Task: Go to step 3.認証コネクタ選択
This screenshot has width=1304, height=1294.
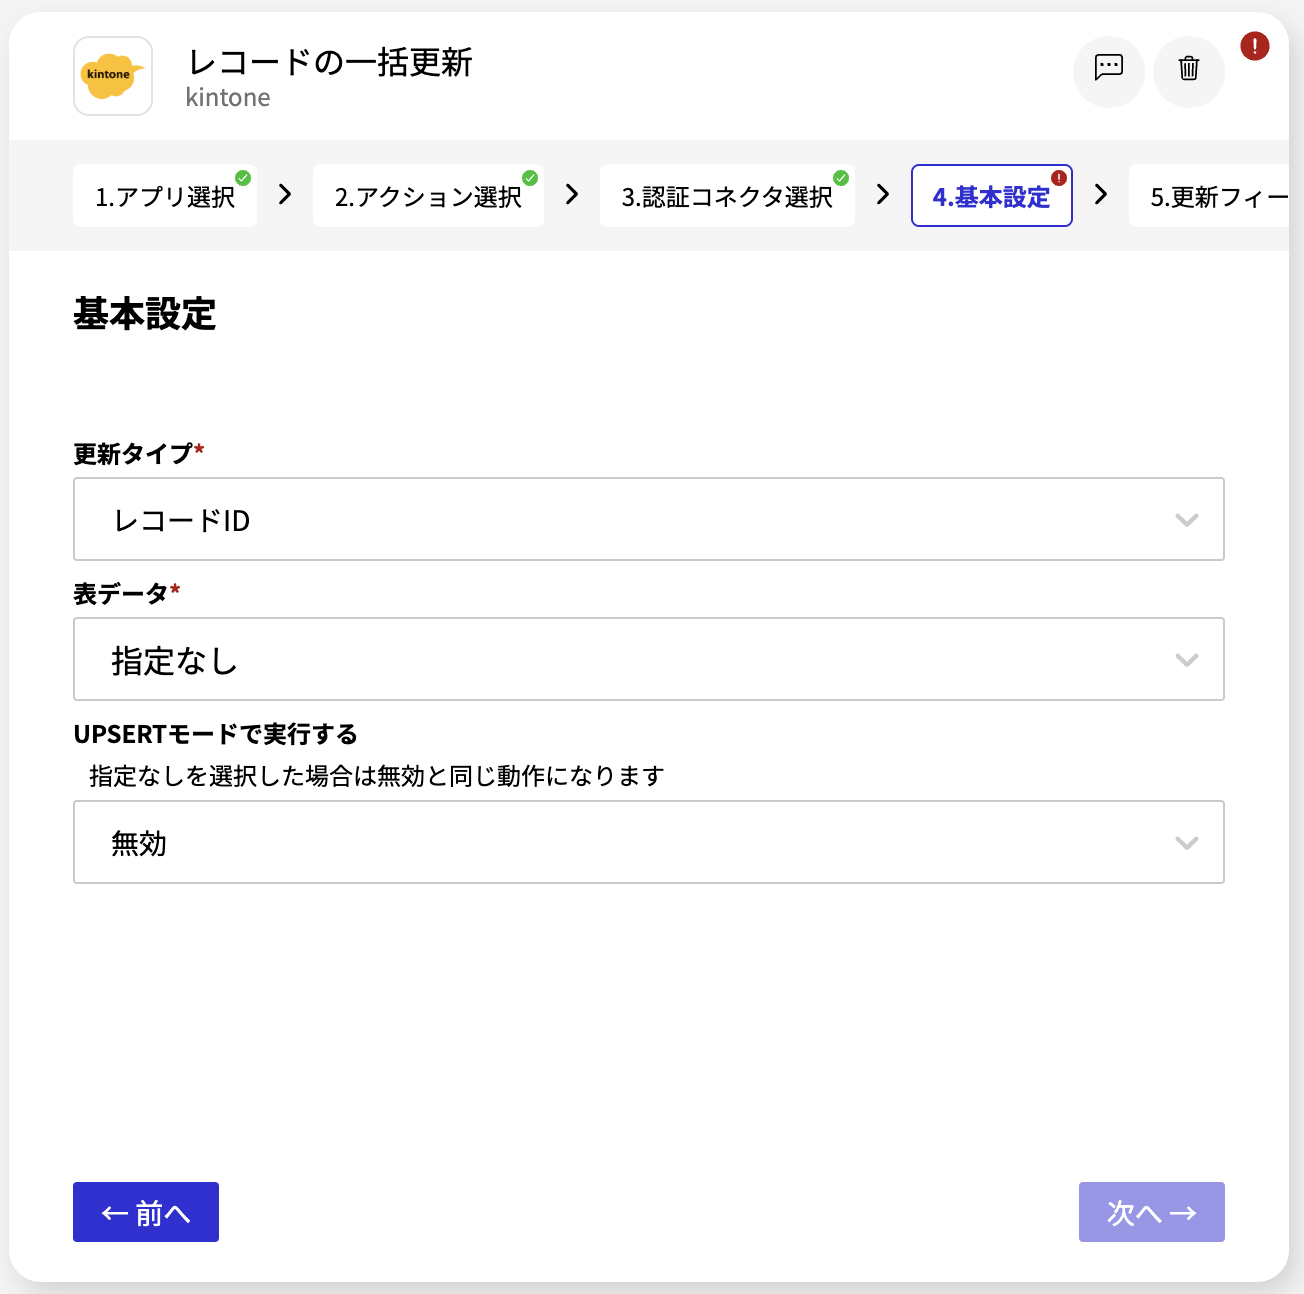Action: click(x=727, y=196)
